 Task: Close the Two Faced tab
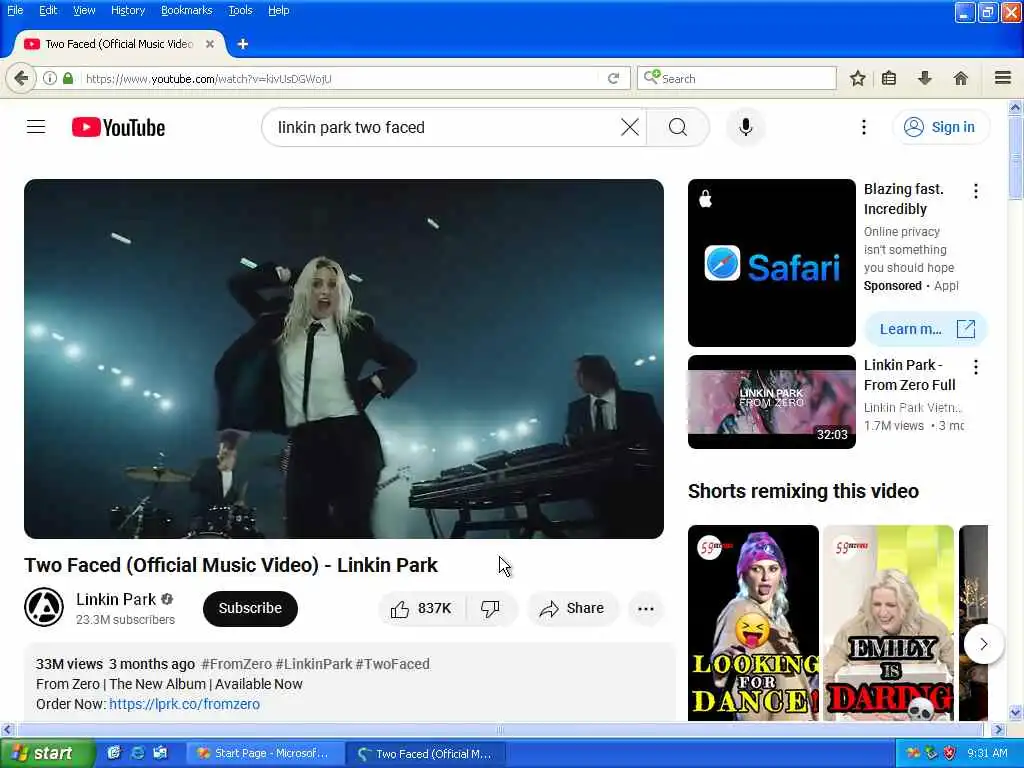[x=210, y=44]
